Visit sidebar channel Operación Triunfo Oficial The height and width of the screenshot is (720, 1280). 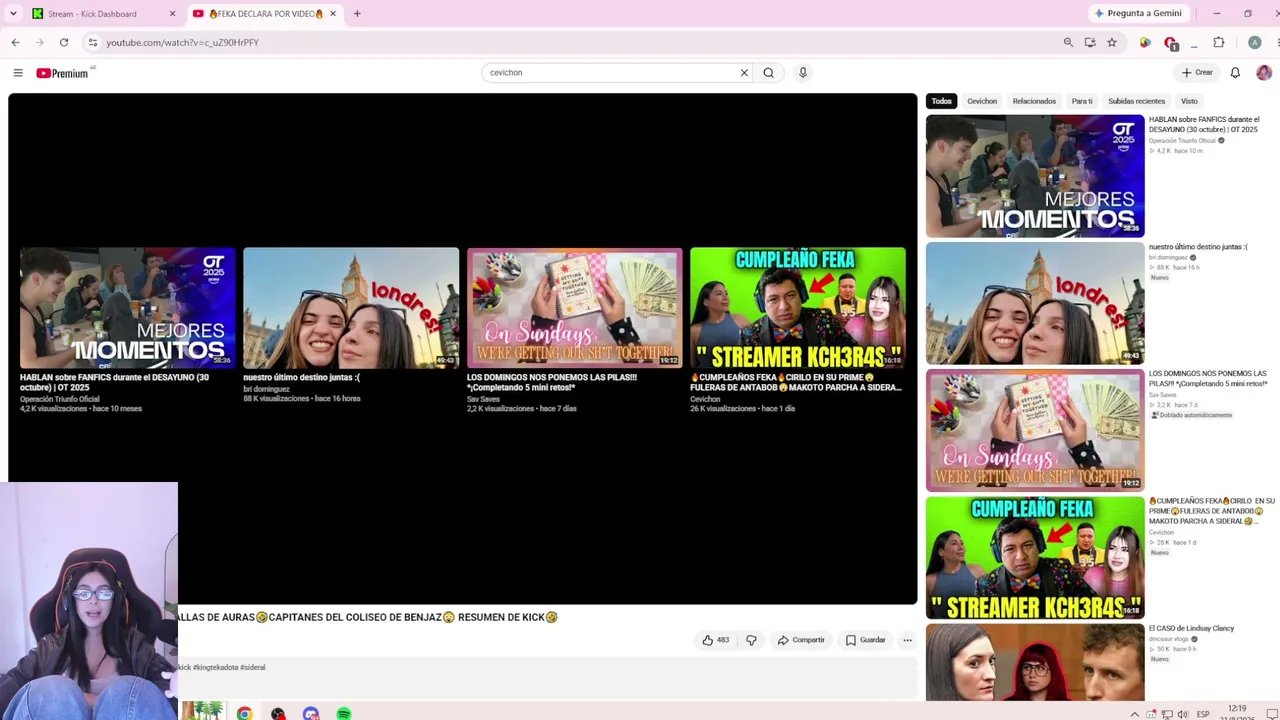[1184, 141]
